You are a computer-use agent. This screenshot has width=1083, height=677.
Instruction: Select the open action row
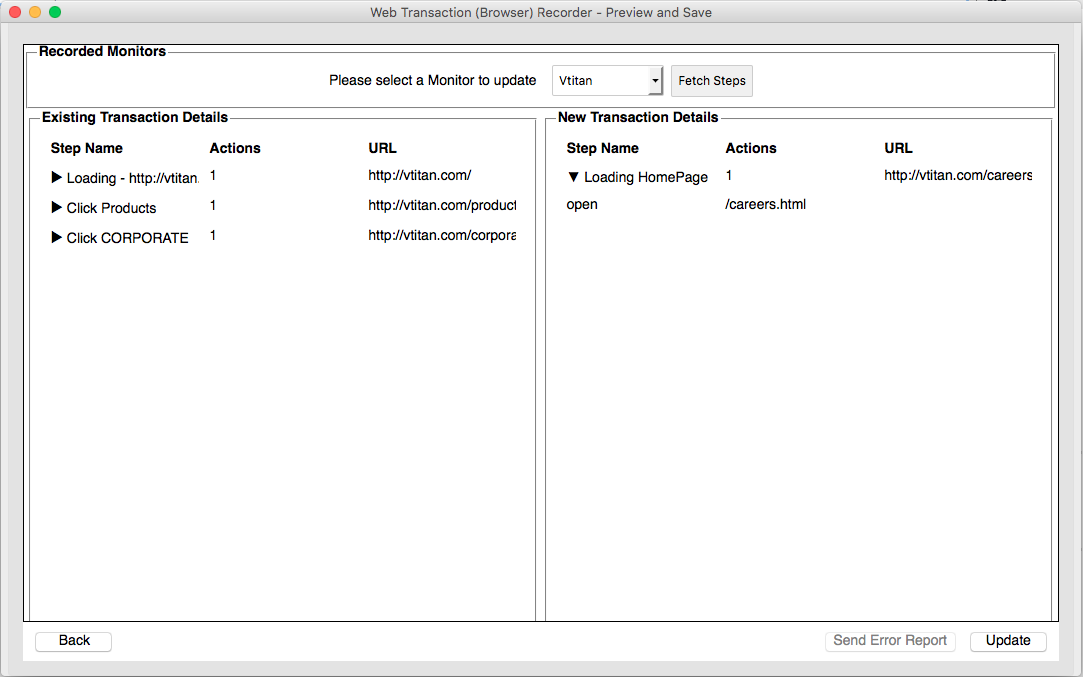582,204
